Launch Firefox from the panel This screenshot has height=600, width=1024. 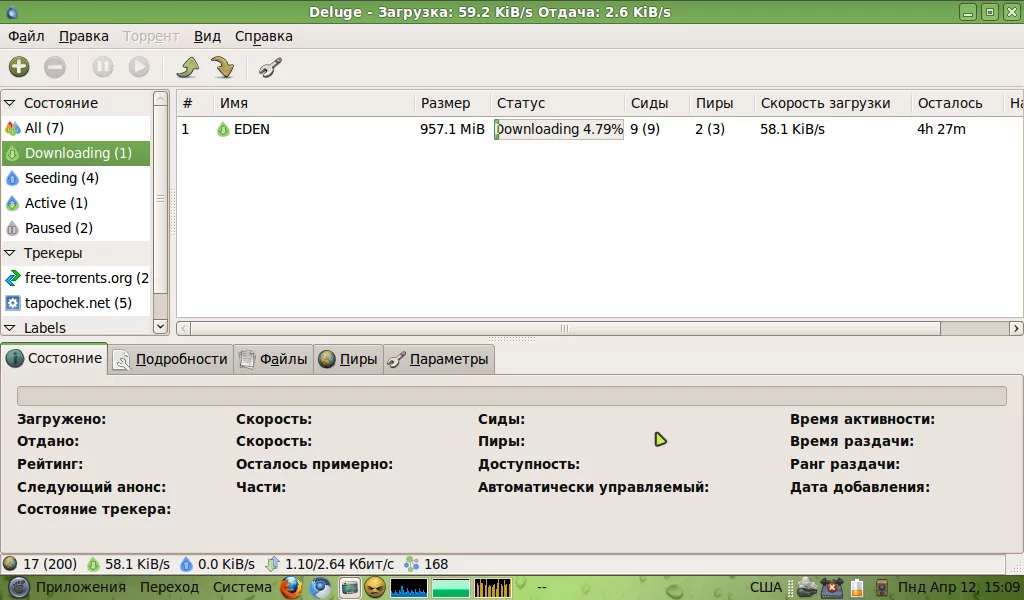coord(291,588)
